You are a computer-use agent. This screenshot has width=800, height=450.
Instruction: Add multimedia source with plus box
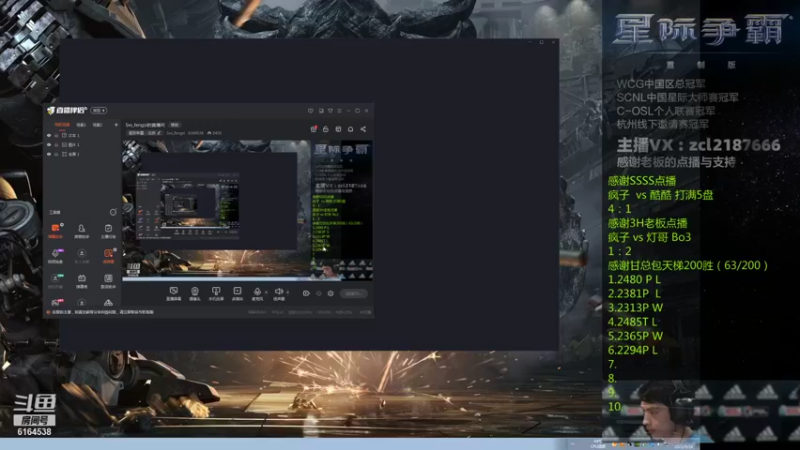click(x=237, y=293)
